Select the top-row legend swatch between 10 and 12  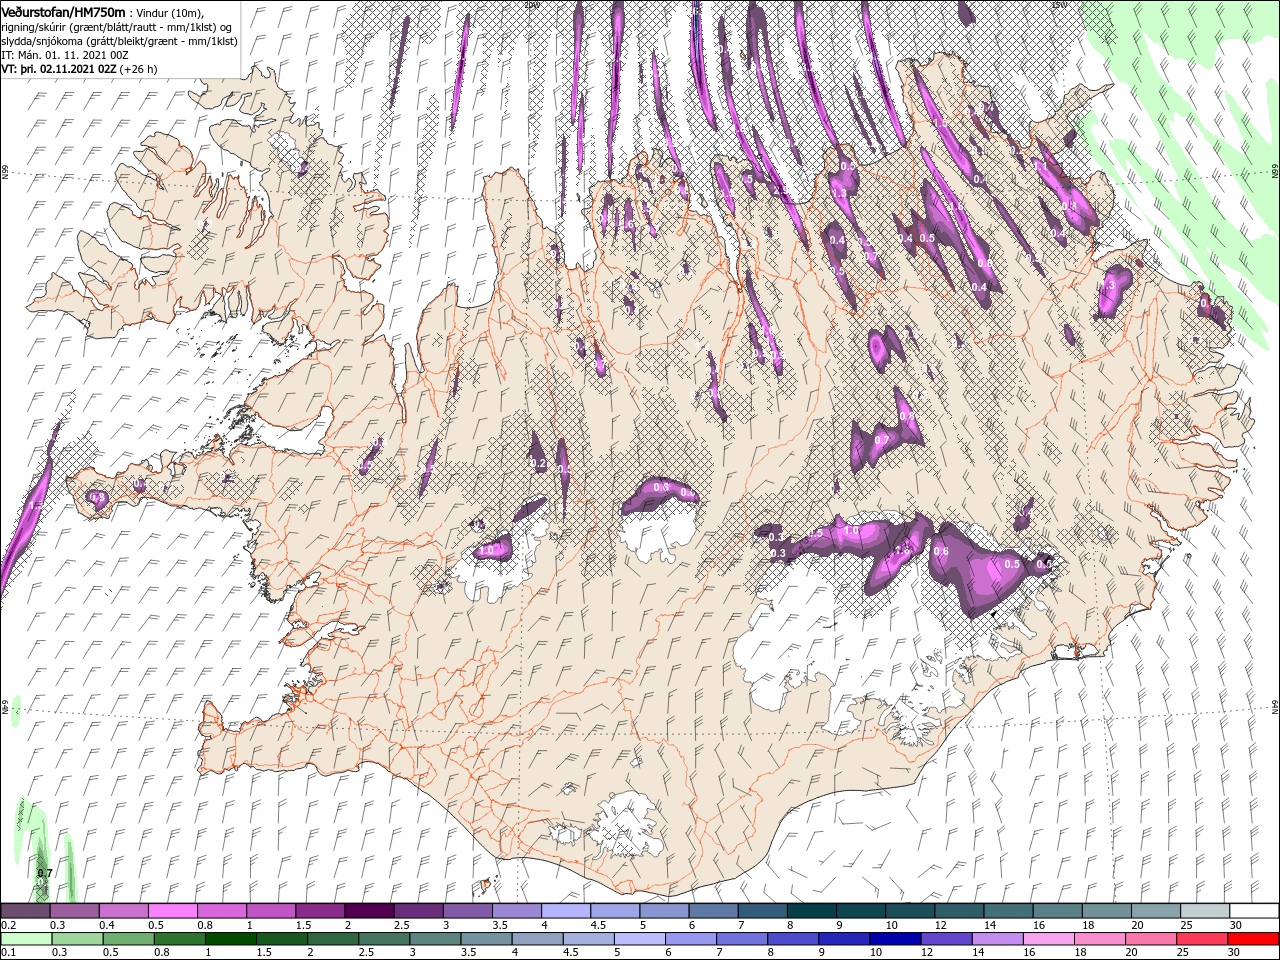click(x=908, y=911)
